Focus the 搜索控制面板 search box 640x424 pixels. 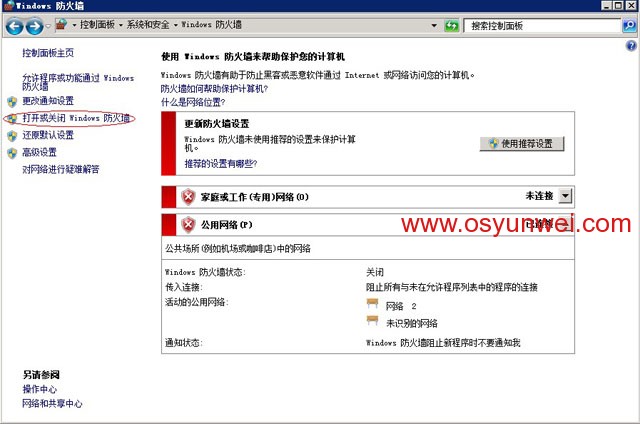pyautogui.click(x=542, y=26)
